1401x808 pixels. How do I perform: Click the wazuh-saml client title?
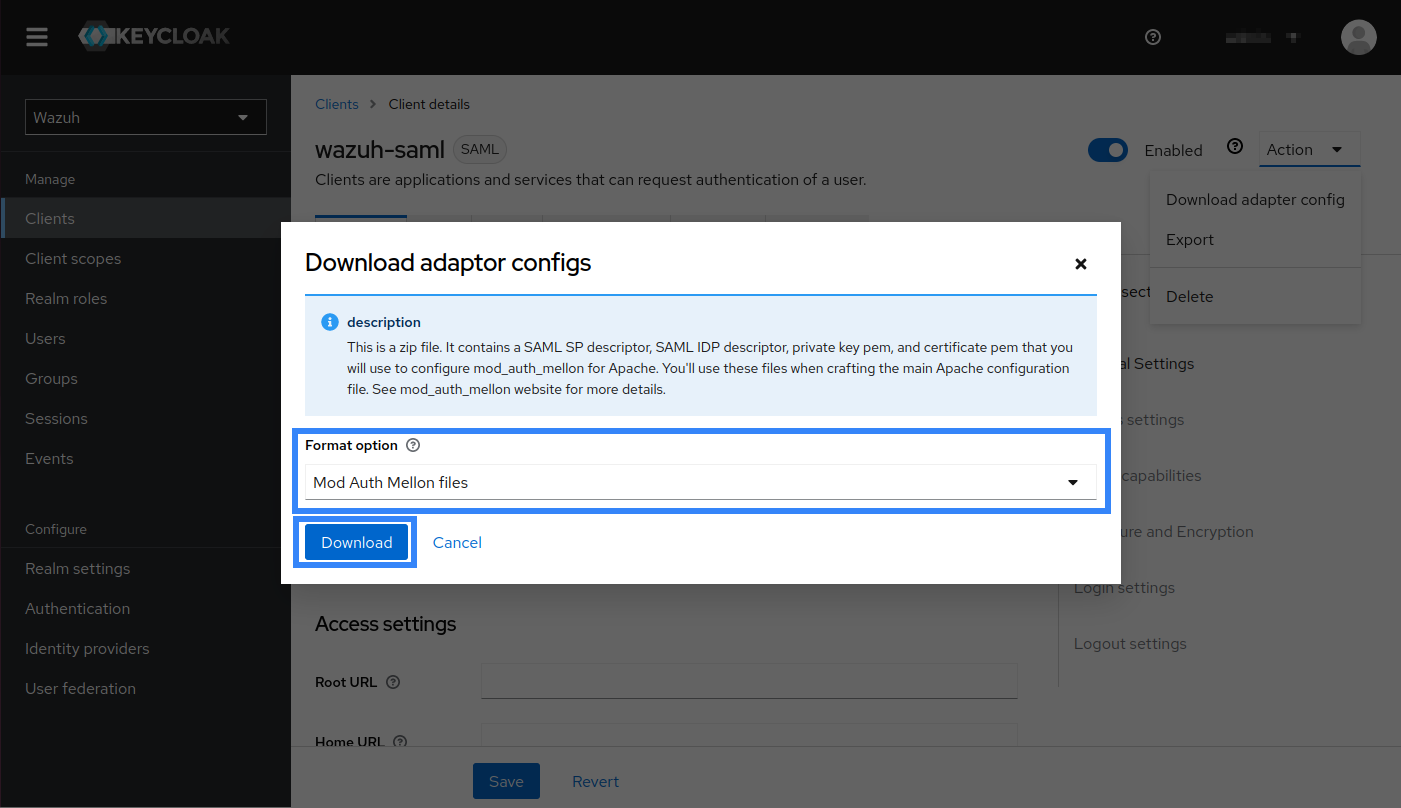(x=379, y=150)
